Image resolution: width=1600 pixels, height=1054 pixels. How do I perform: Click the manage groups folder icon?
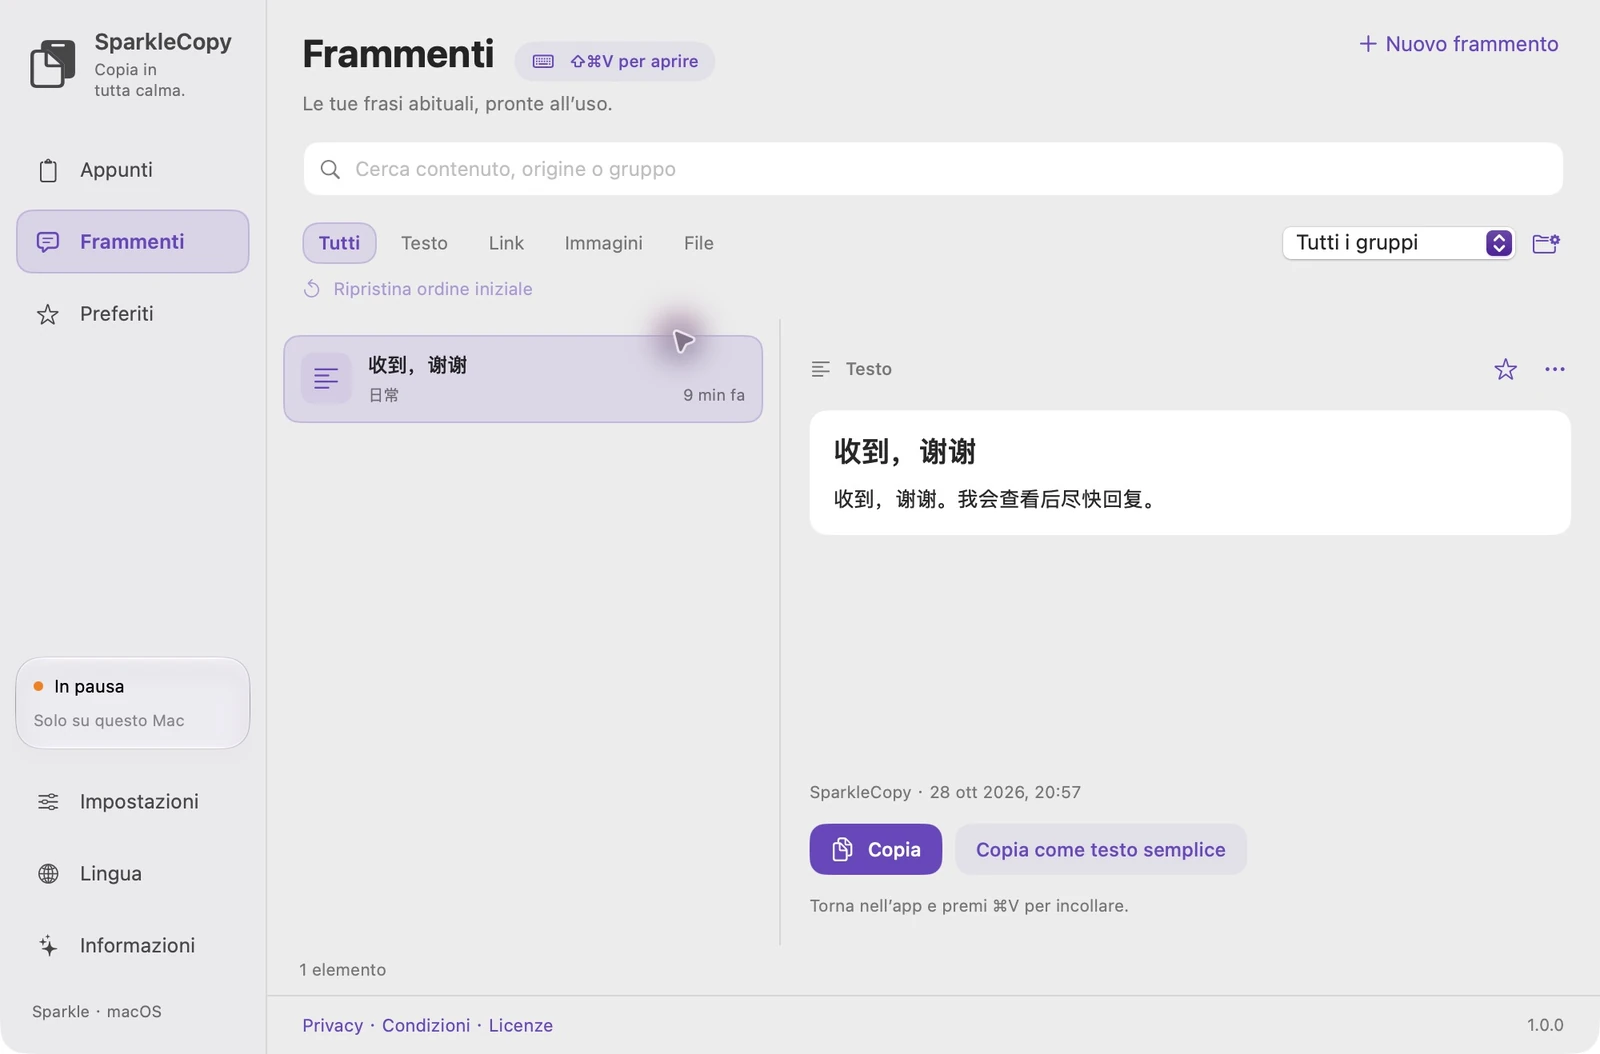(x=1545, y=243)
